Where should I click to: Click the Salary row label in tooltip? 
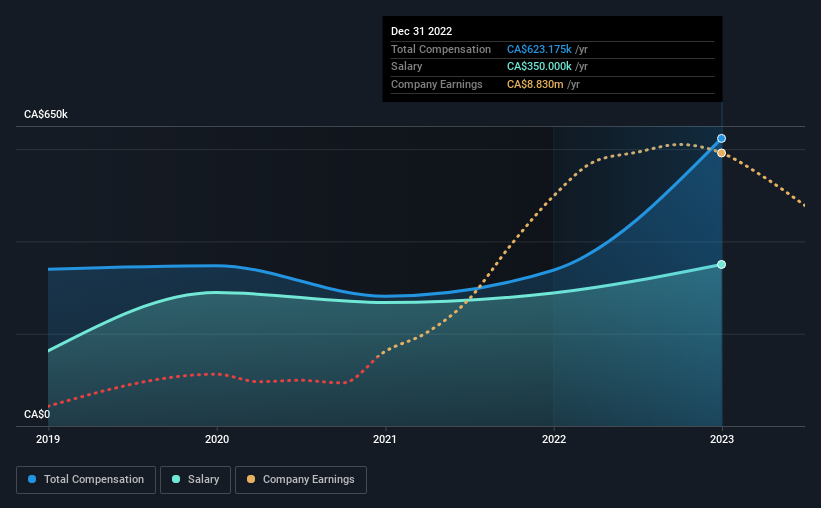coord(406,67)
